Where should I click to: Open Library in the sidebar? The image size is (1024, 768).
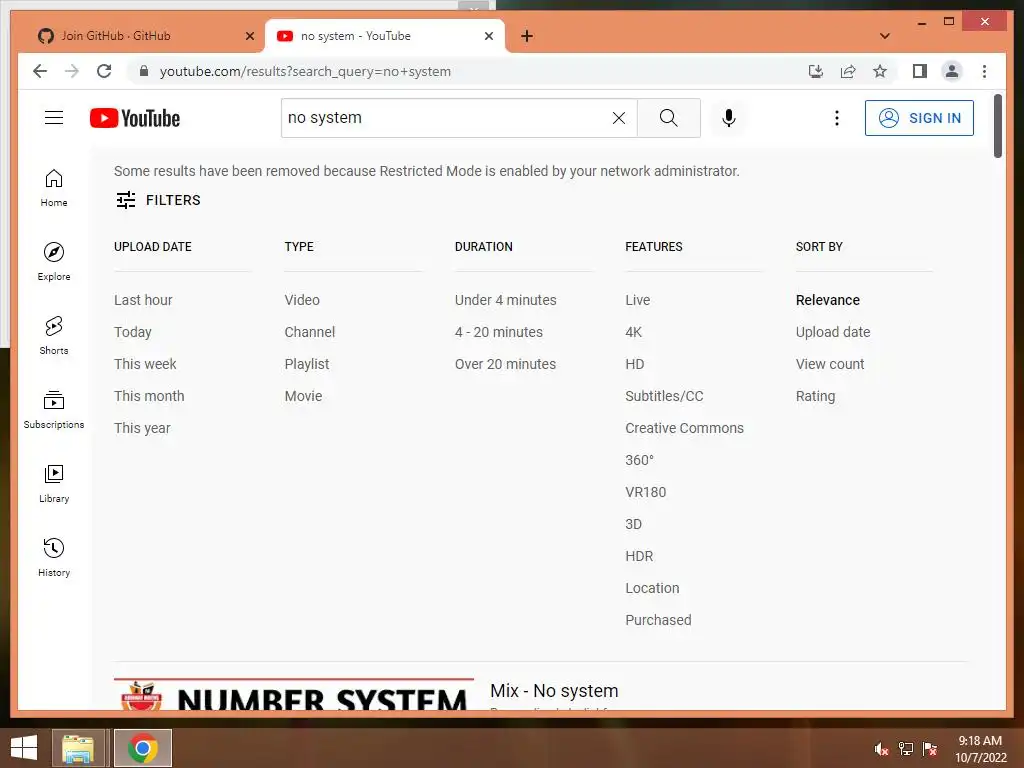point(54,483)
